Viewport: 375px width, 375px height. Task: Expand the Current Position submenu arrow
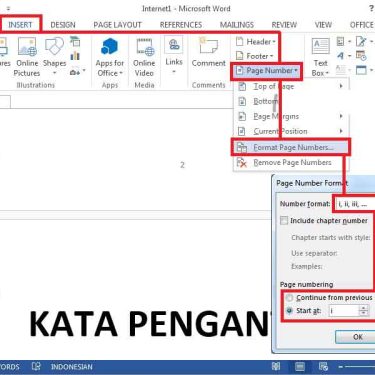[x=341, y=131]
